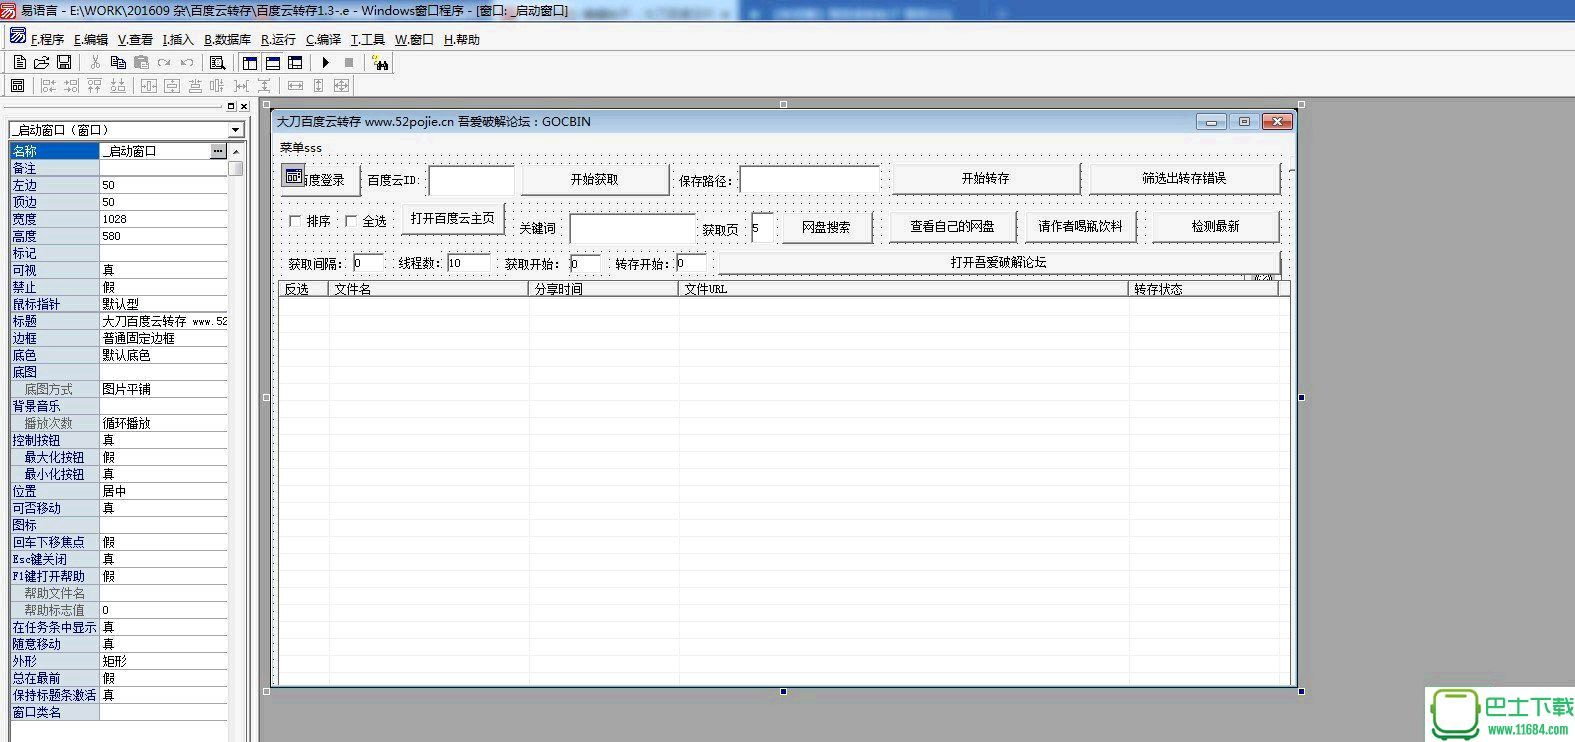Click the first window layout icon
Screen dimensions: 1575x742
click(x=250, y=62)
